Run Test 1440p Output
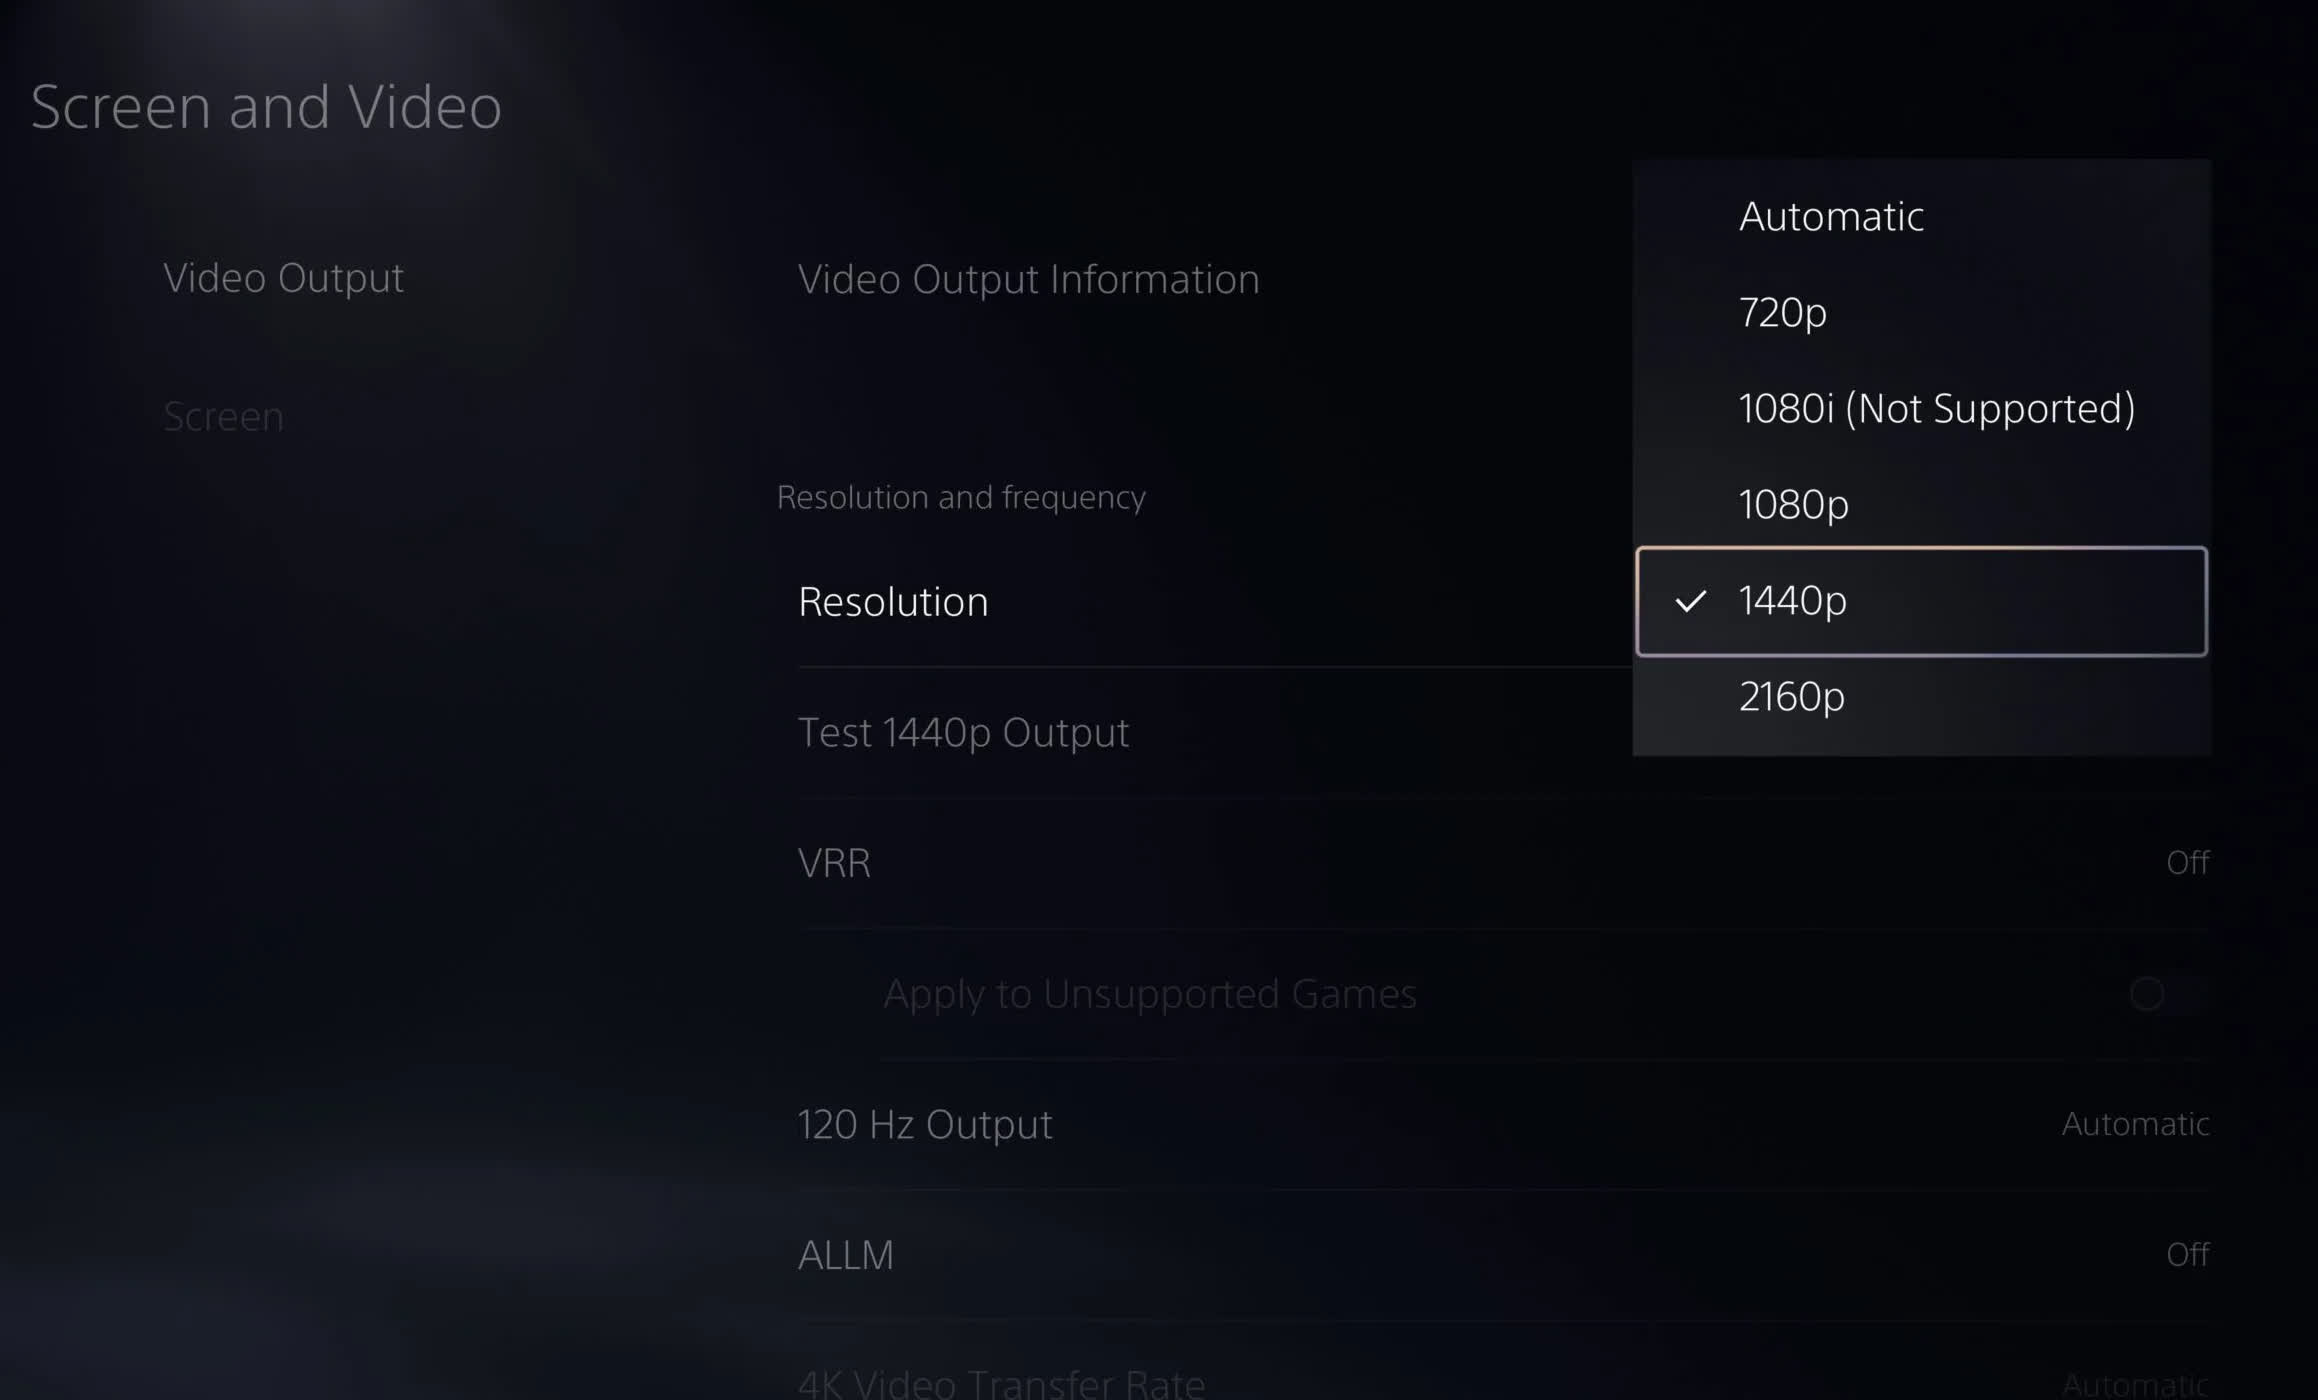The width and height of the screenshot is (2318, 1400). pos(963,732)
